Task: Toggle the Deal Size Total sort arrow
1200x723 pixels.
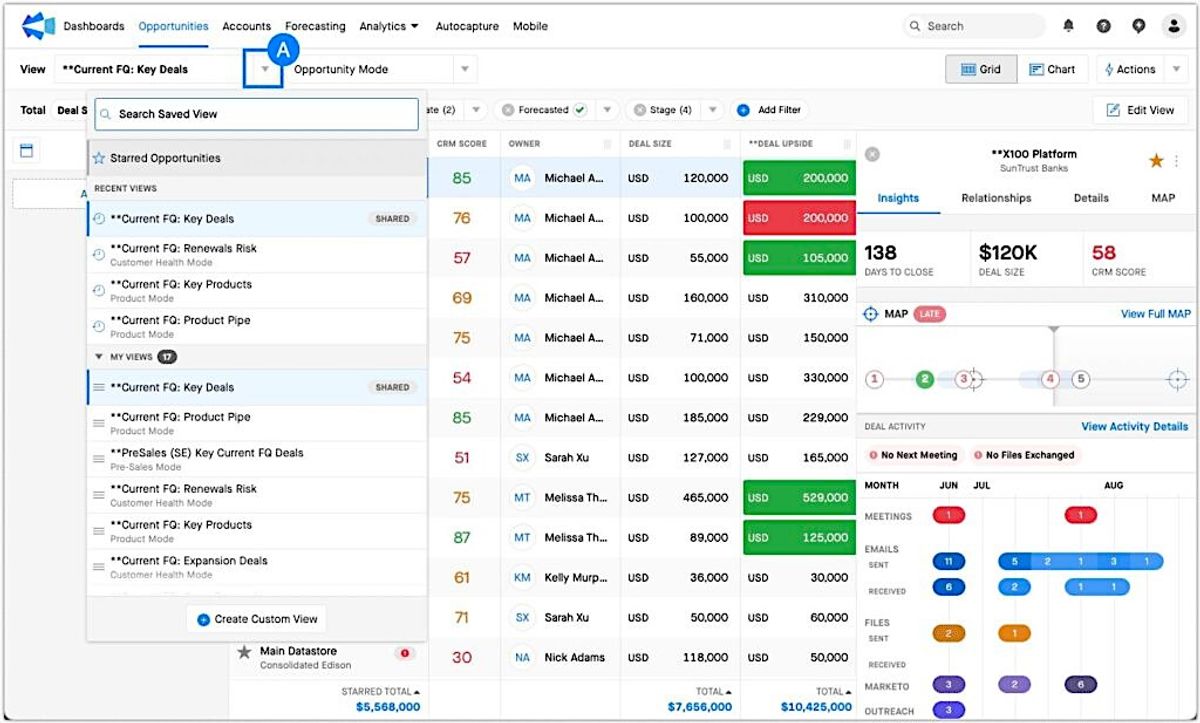Action: tap(729, 691)
